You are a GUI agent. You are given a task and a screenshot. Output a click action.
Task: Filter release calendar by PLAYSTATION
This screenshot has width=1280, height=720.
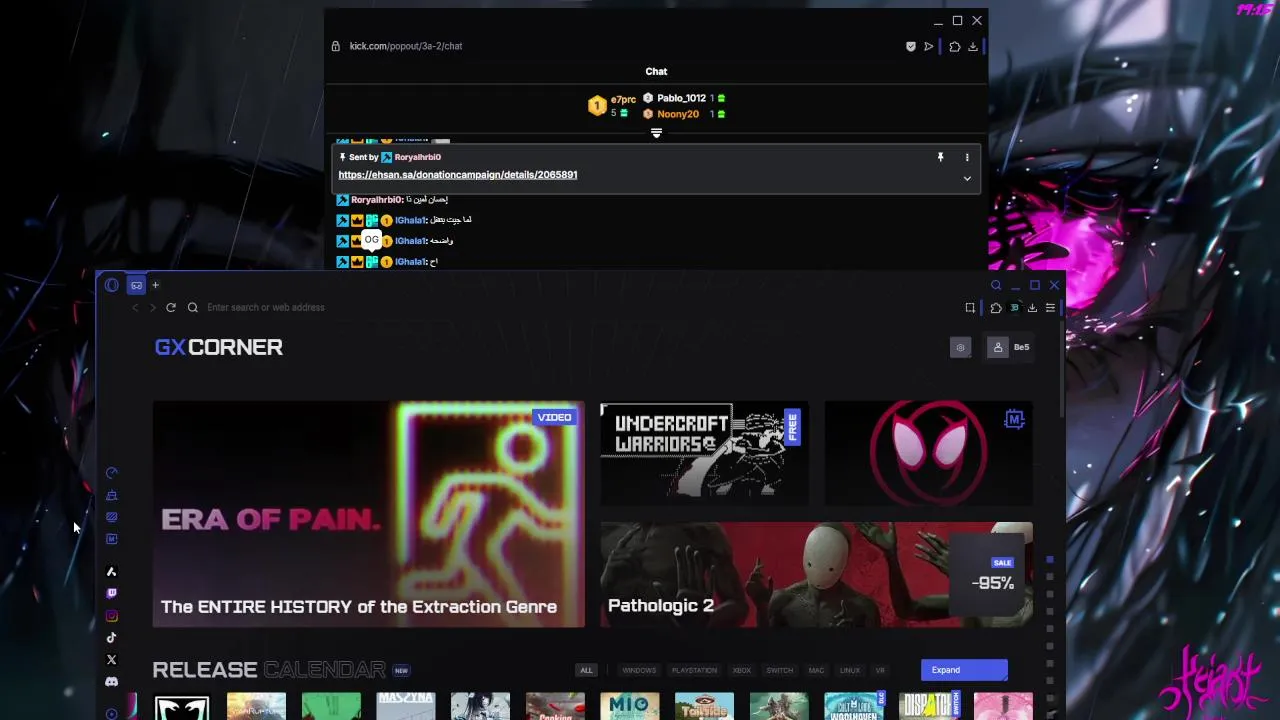tap(694, 670)
